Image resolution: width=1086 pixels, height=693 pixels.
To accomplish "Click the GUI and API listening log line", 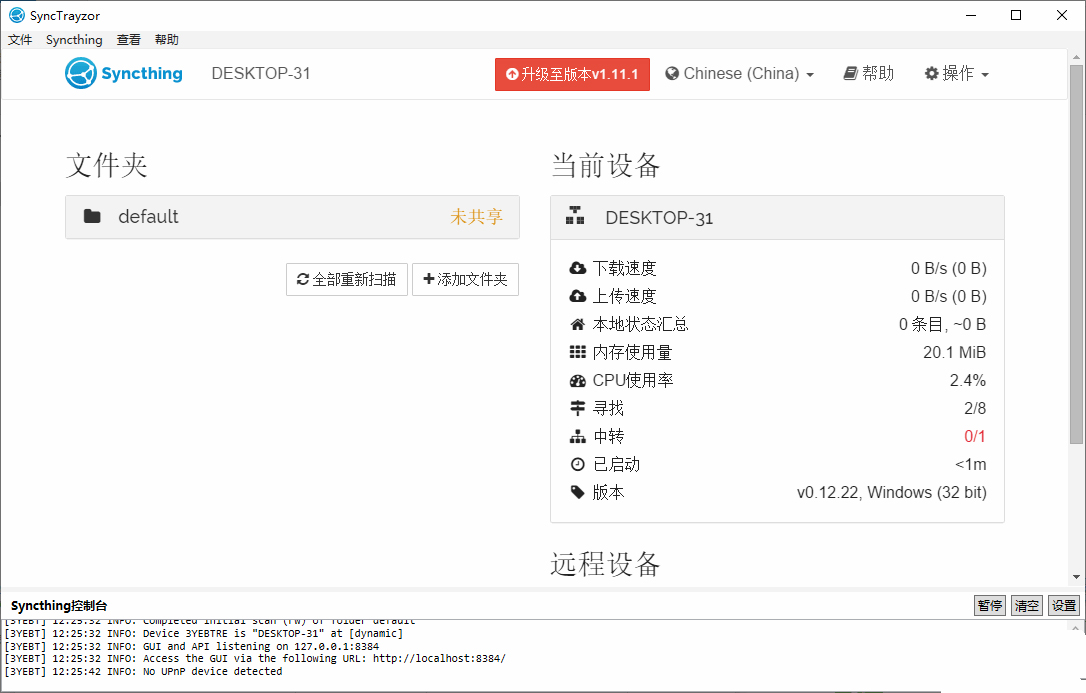I will point(191,646).
